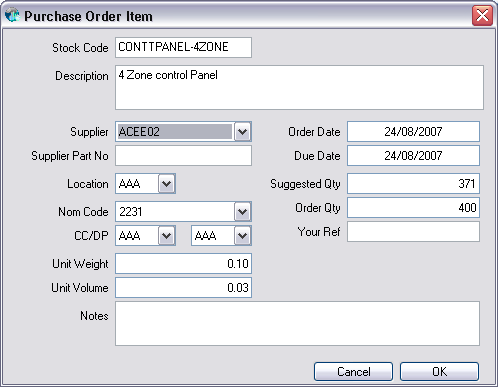Expand the first CC/DP dropdown arrow
This screenshot has width=498, height=387.
pos(166,236)
